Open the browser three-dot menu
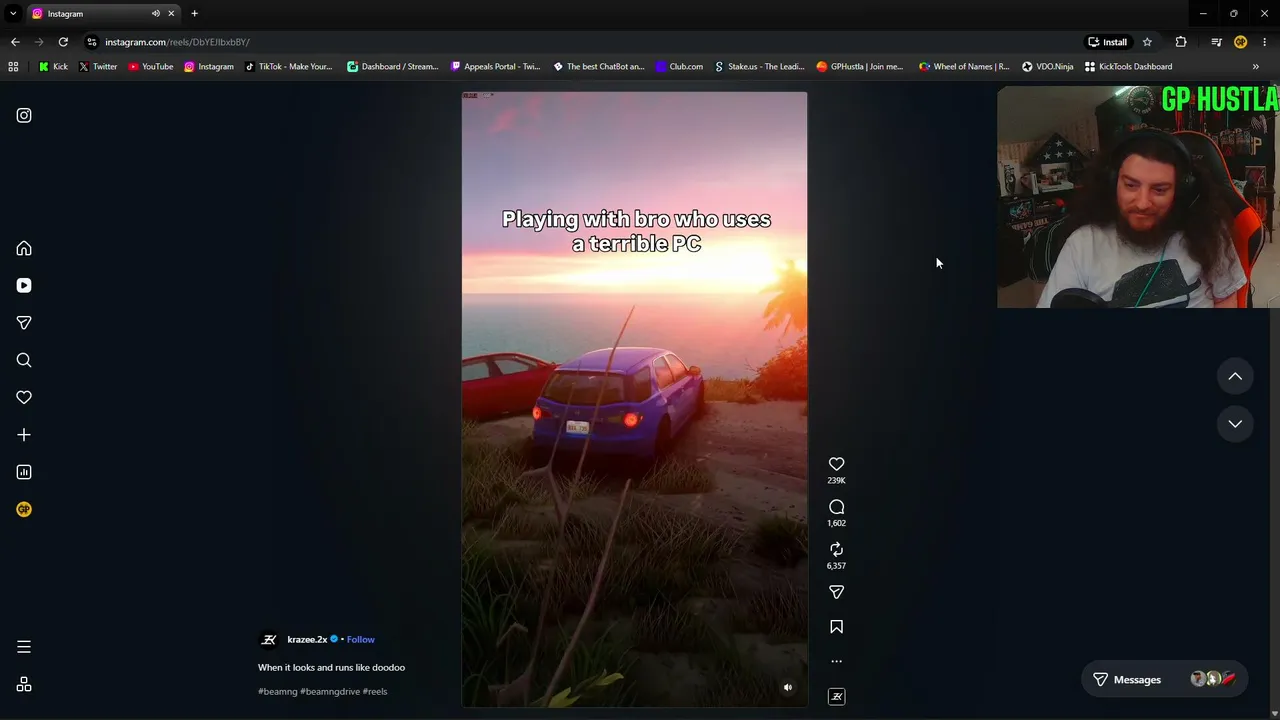Viewport: 1280px width, 720px height. click(x=1265, y=42)
